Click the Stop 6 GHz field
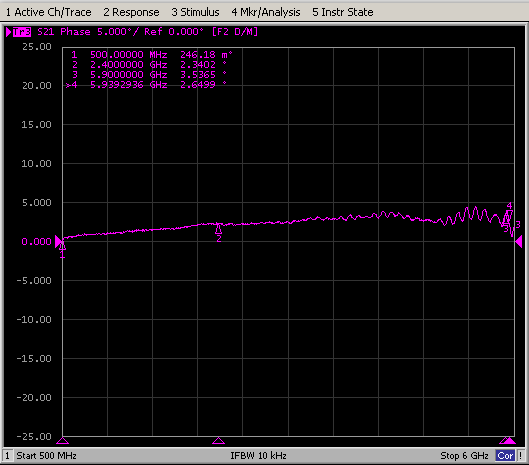 coord(464,456)
